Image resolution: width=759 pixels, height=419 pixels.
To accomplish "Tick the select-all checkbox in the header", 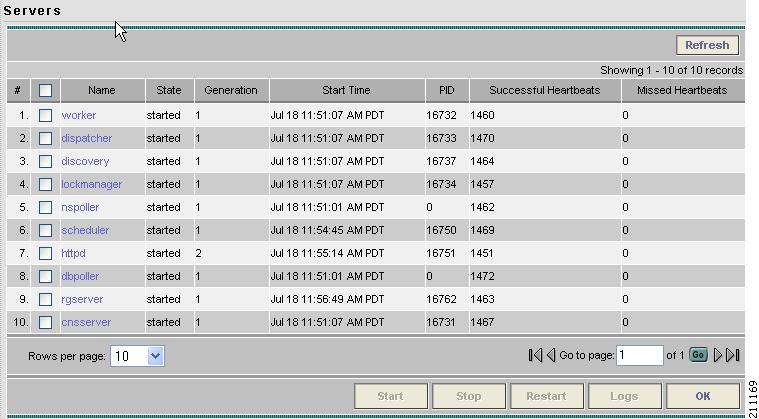I will [45, 90].
